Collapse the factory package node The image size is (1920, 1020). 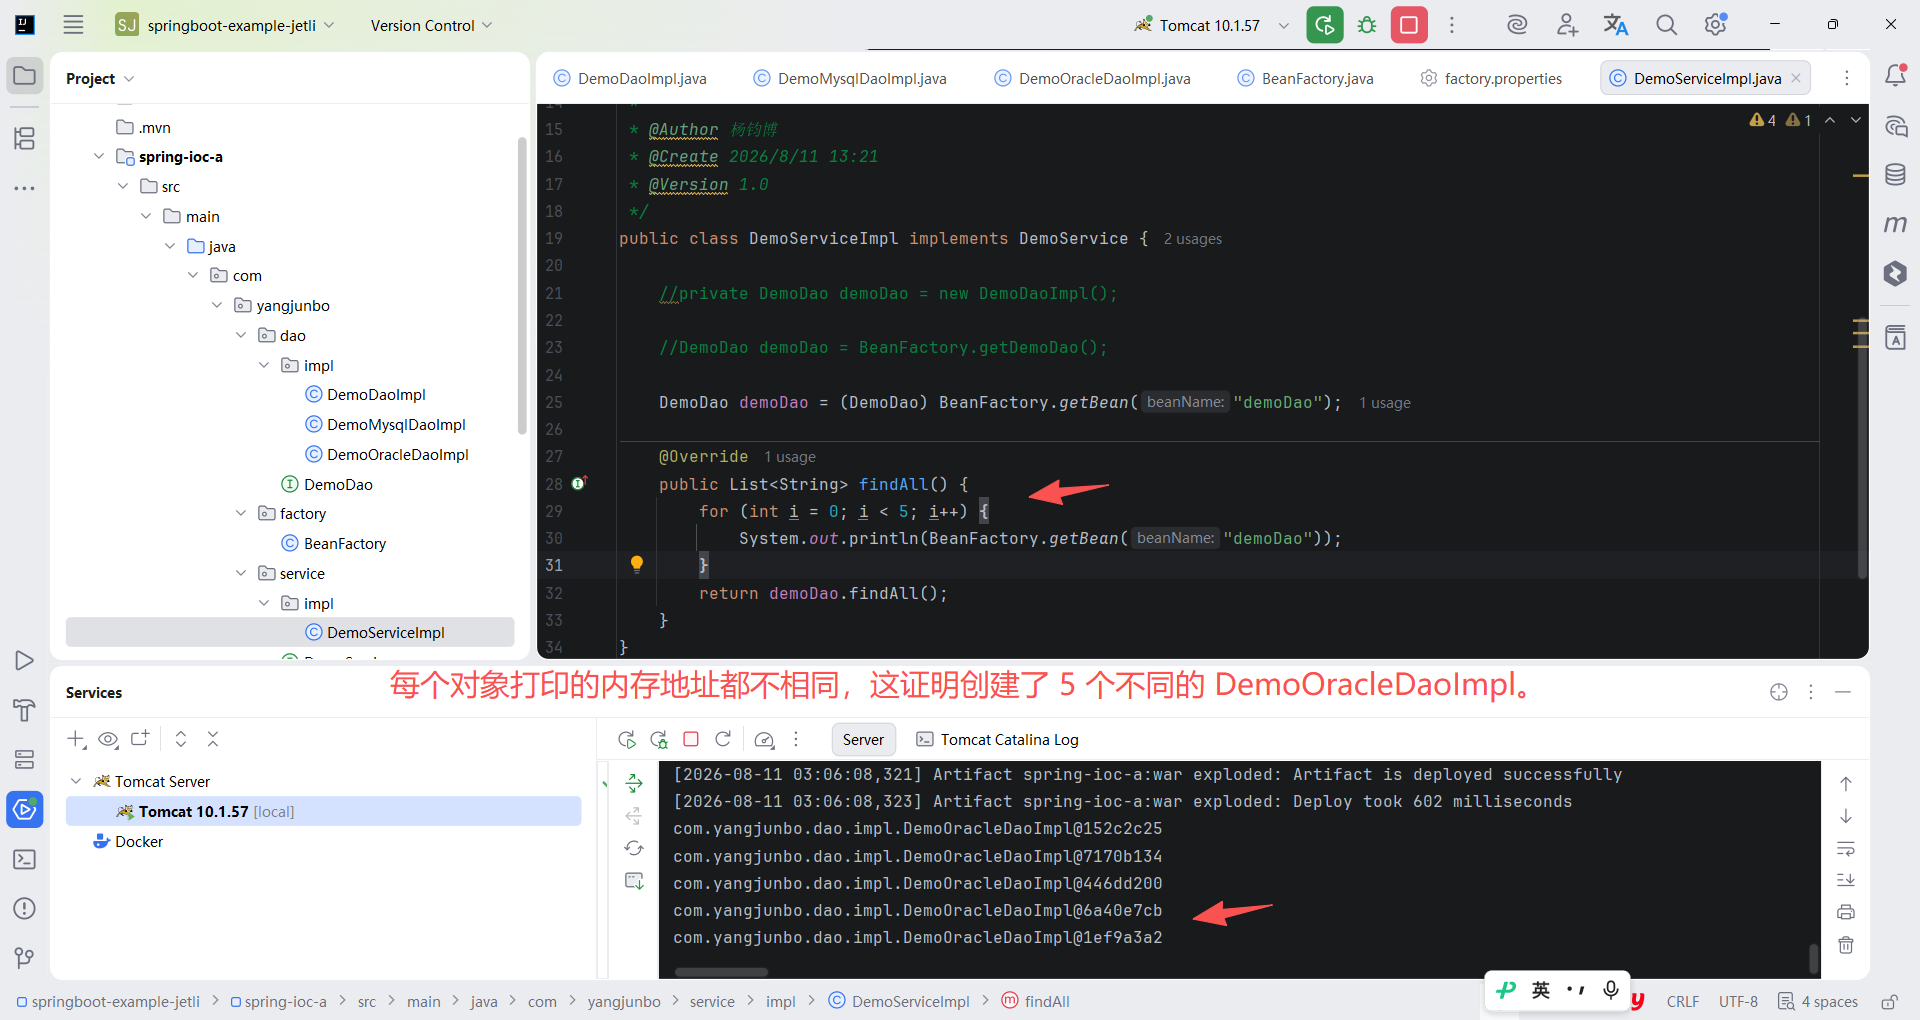pos(240,513)
